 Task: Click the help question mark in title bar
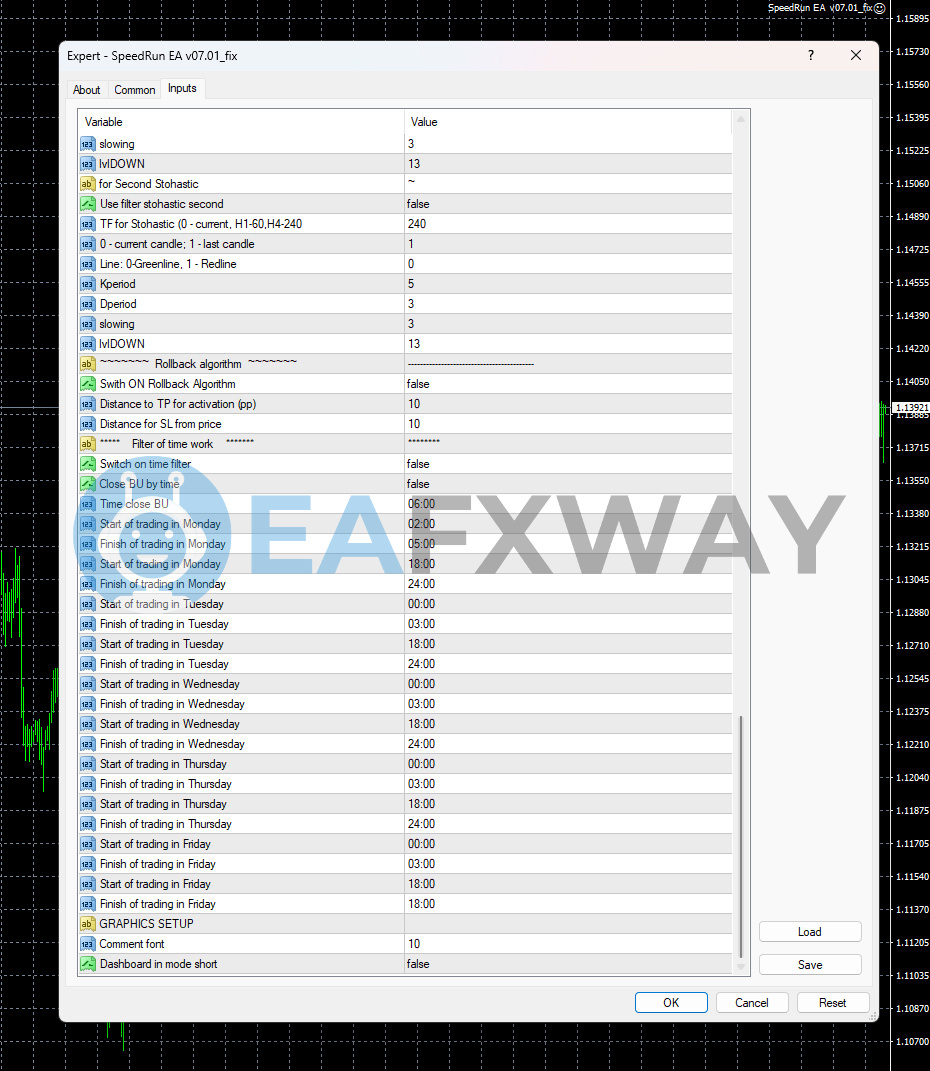coord(811,56)
